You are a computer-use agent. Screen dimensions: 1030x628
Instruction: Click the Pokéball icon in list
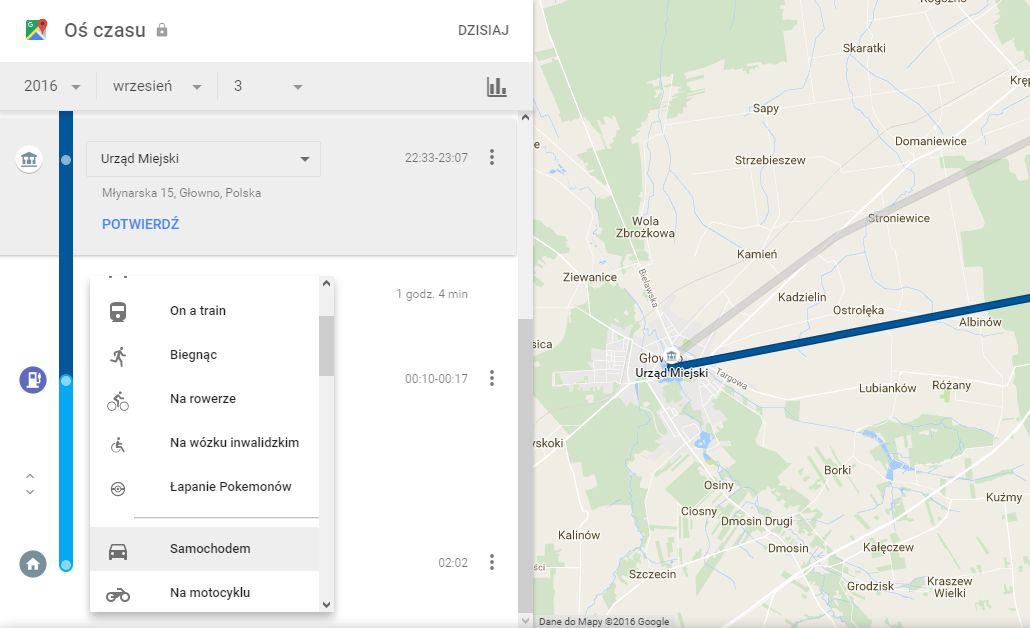(118, 489)
